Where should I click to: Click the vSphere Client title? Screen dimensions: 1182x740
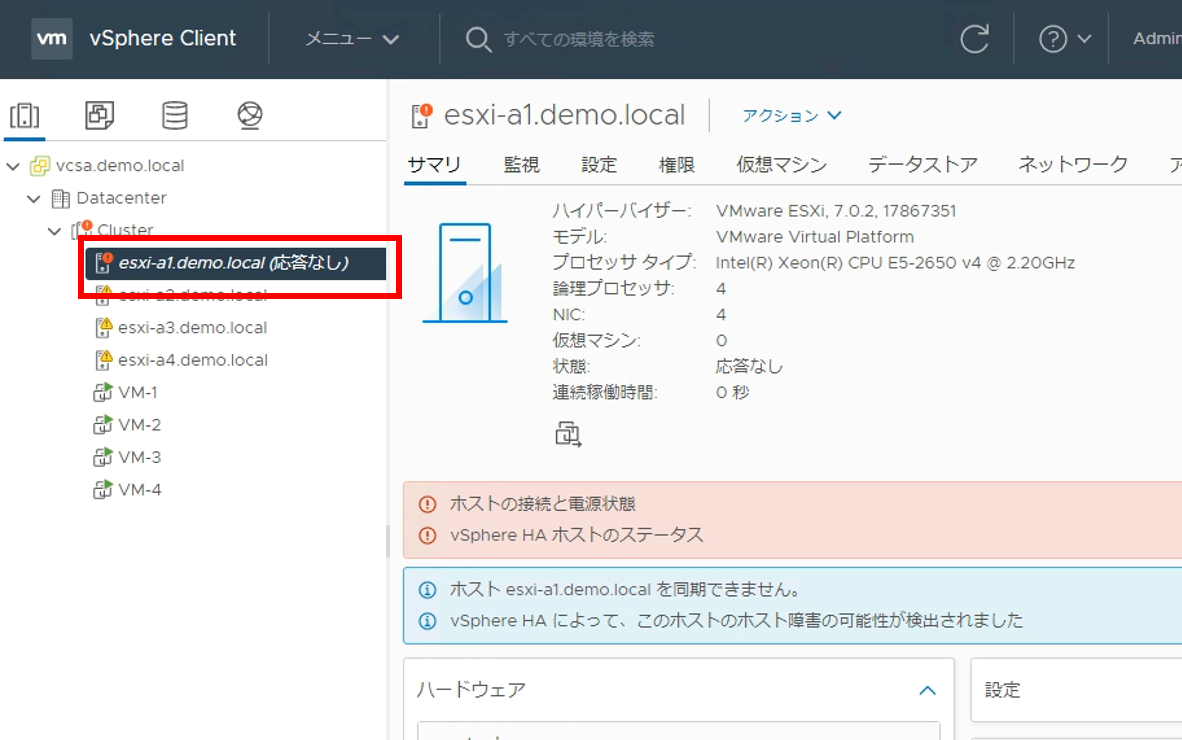[x=163, y=38]
